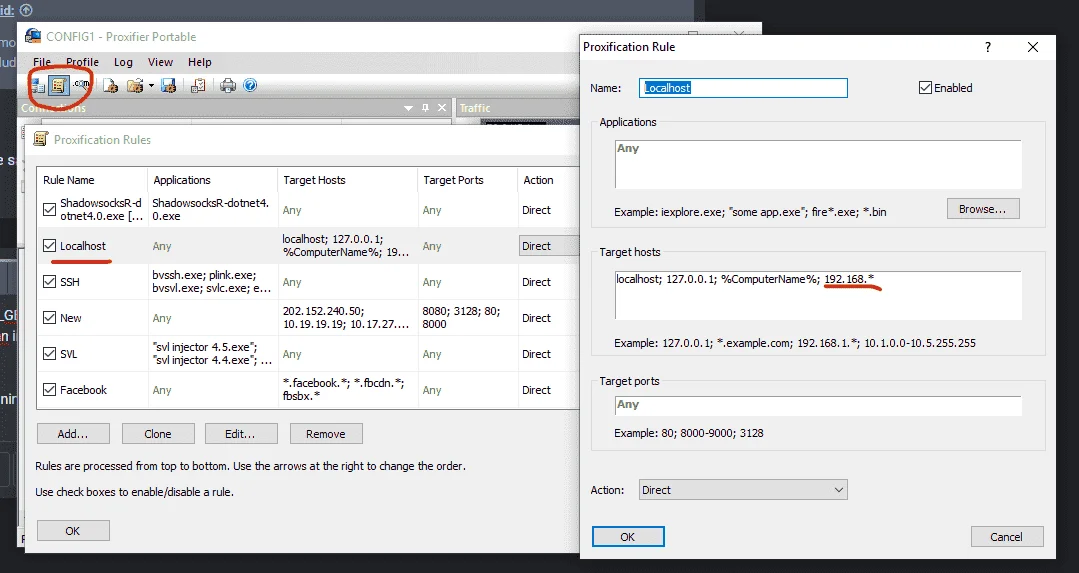Click OK in Proxification Rules window
1079x573 pixels.
point(73,531)
